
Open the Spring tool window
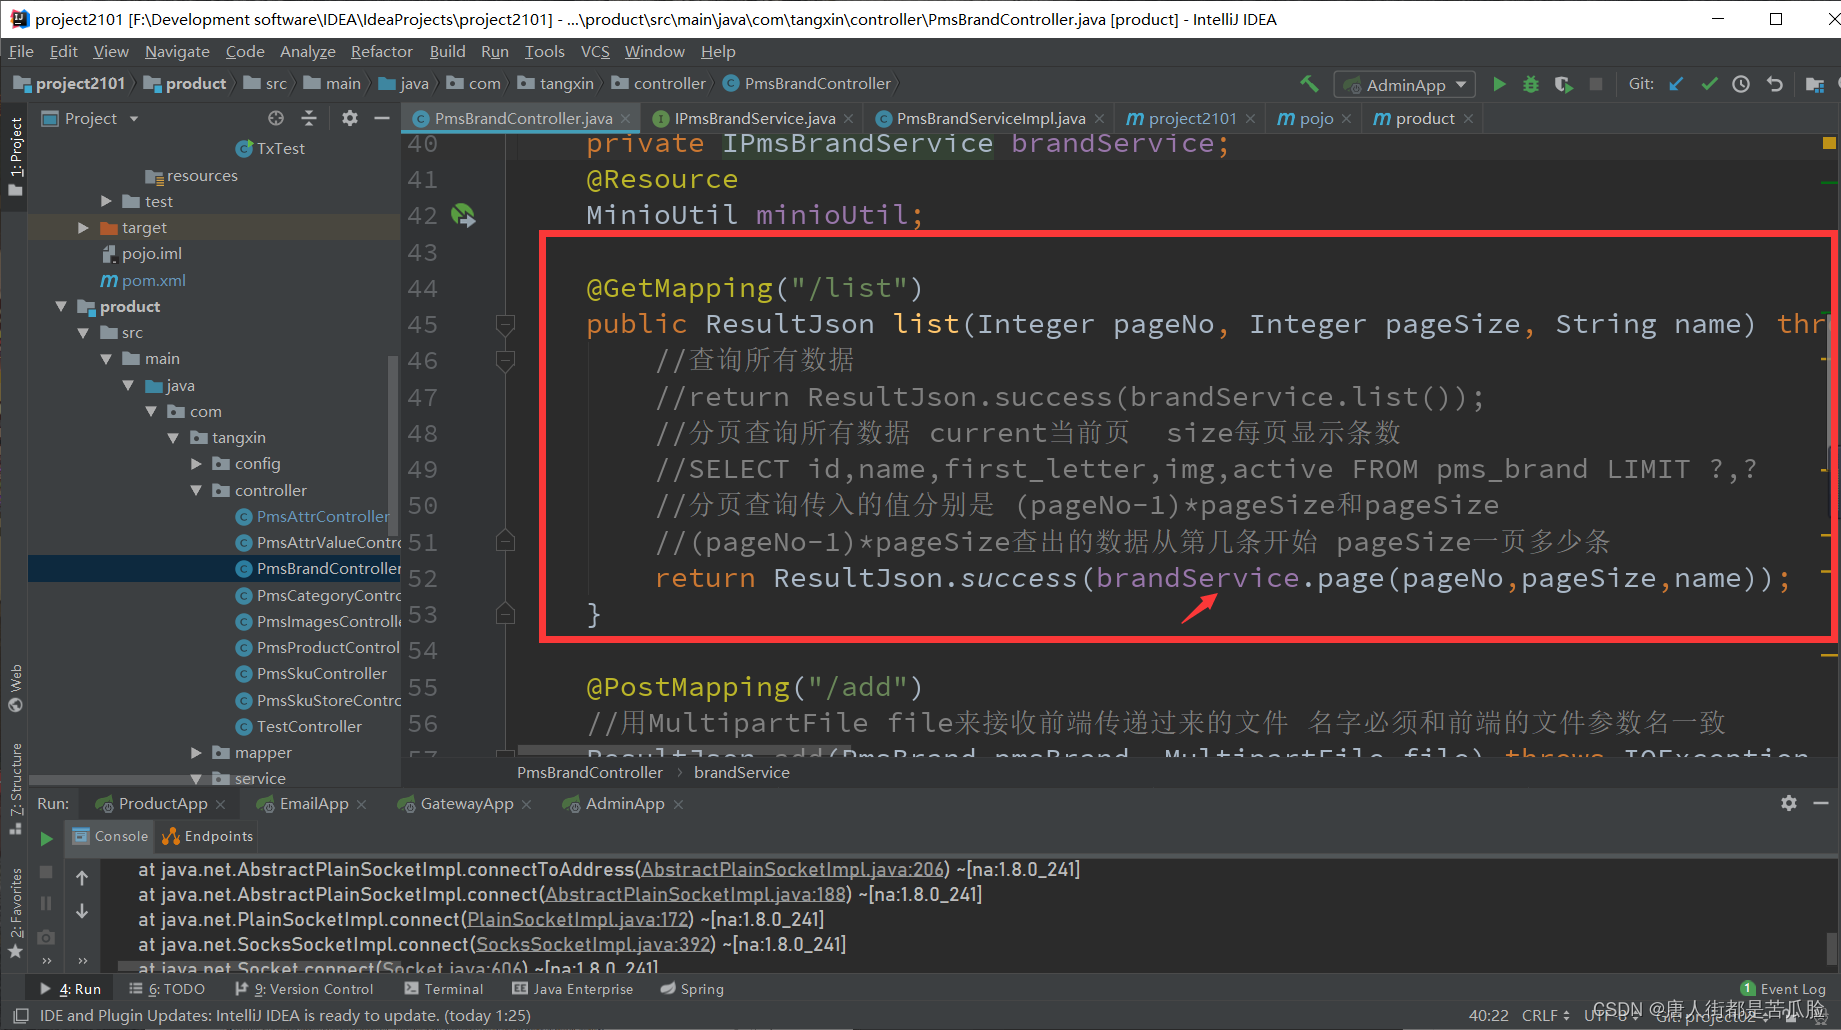point(692,989)
